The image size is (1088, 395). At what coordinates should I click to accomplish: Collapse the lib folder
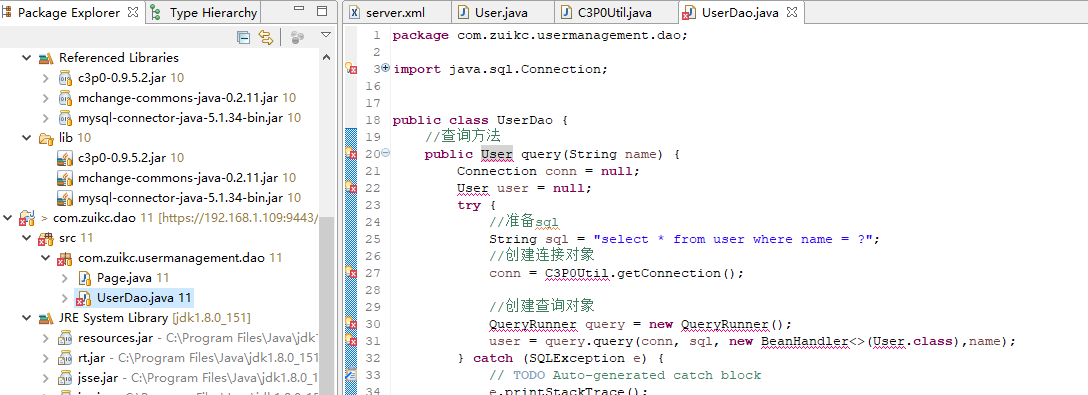coord(26,138)
